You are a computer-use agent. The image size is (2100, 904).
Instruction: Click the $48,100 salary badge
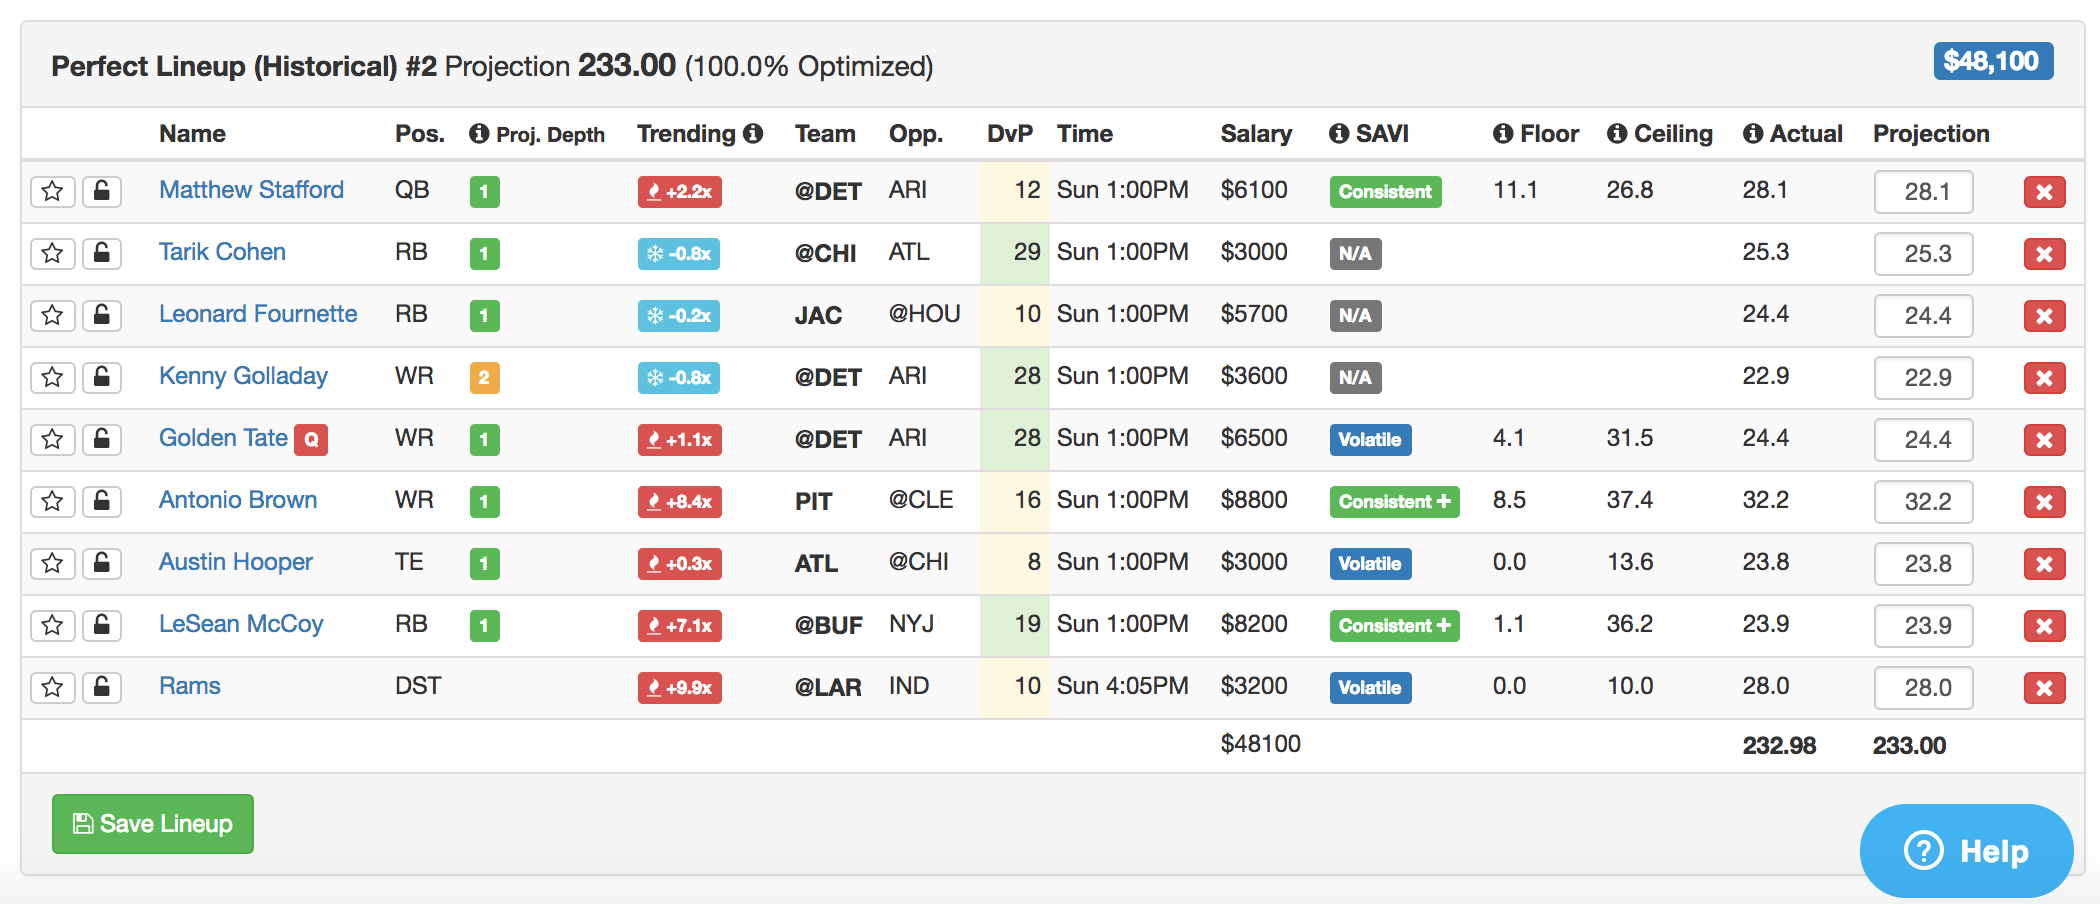(x=1993, y=61)
